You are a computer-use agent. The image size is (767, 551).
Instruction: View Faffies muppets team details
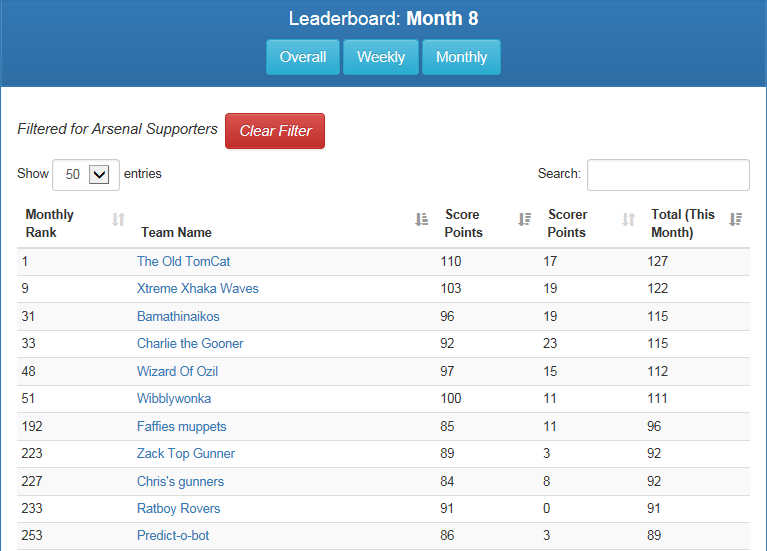point(181,426)
